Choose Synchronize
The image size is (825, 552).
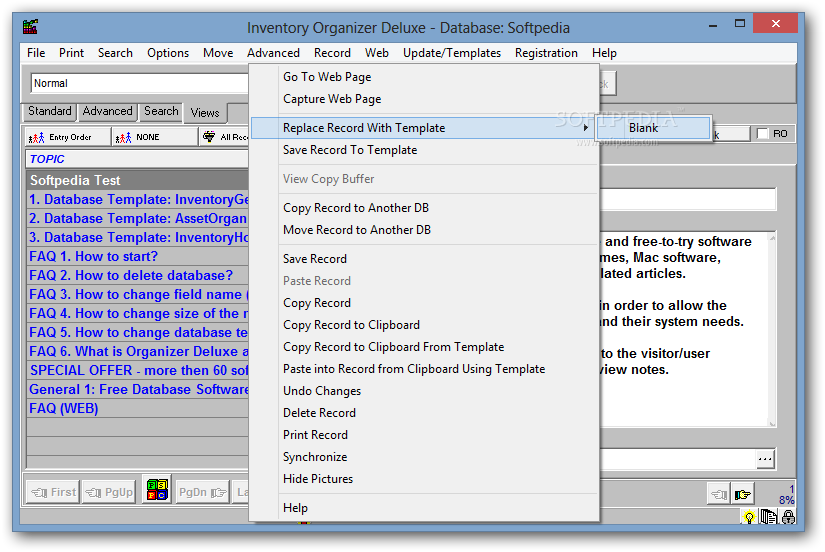(x=424, y=457)
